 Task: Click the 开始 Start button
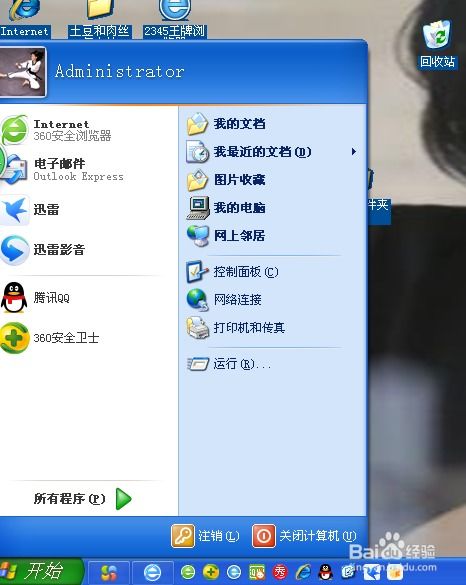tap(41, 572)
